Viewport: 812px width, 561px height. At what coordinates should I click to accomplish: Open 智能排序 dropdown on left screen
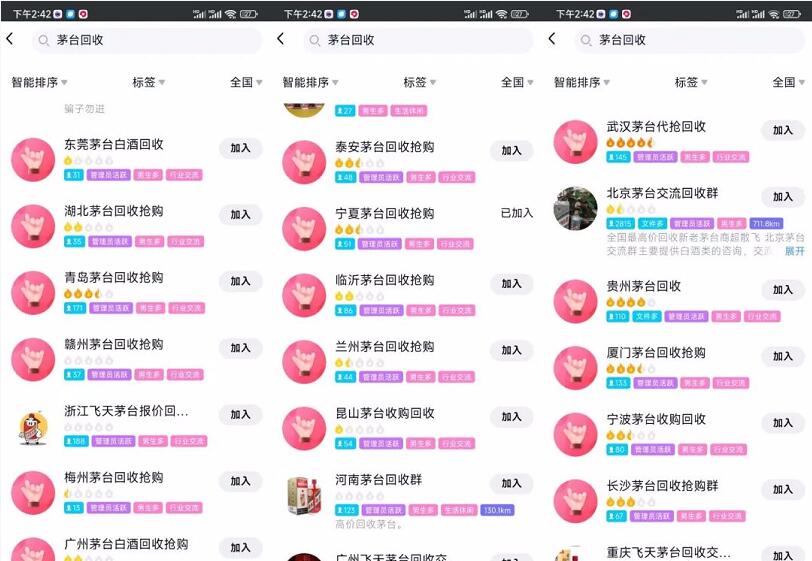click(39, 82)
